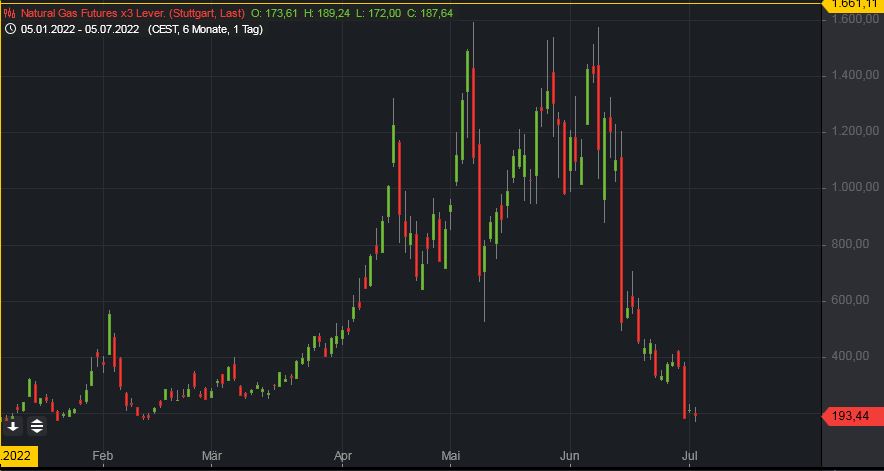
Task: Click the red 193,44 last price label
Action: tap(855, 416)
